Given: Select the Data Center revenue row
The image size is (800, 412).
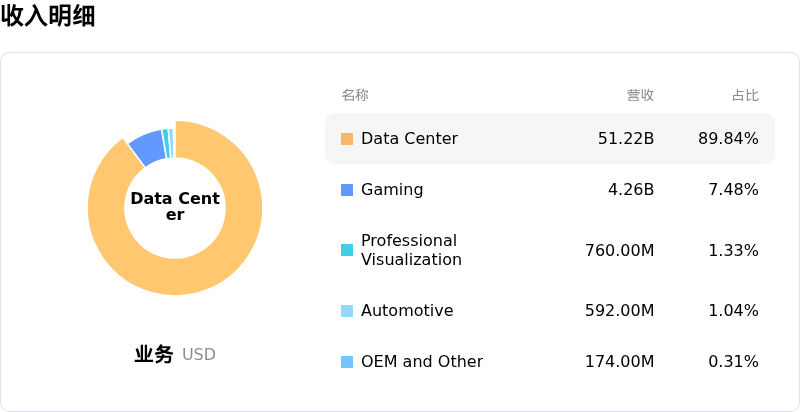Looking at the screenshot, I should pos(549,139).
